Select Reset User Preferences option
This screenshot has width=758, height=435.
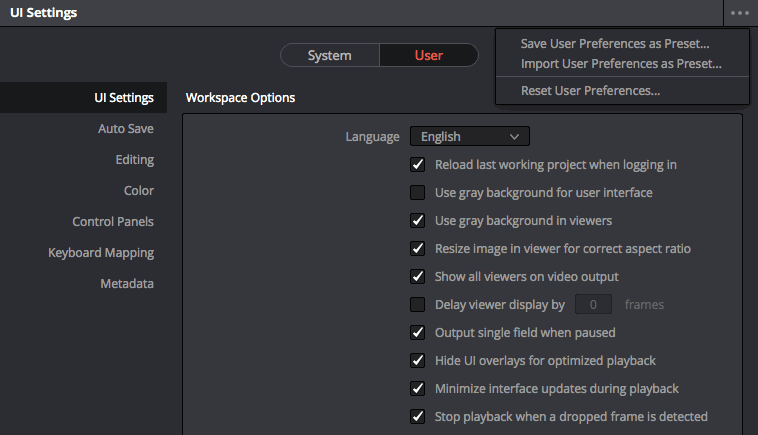[x=590, y=91]
